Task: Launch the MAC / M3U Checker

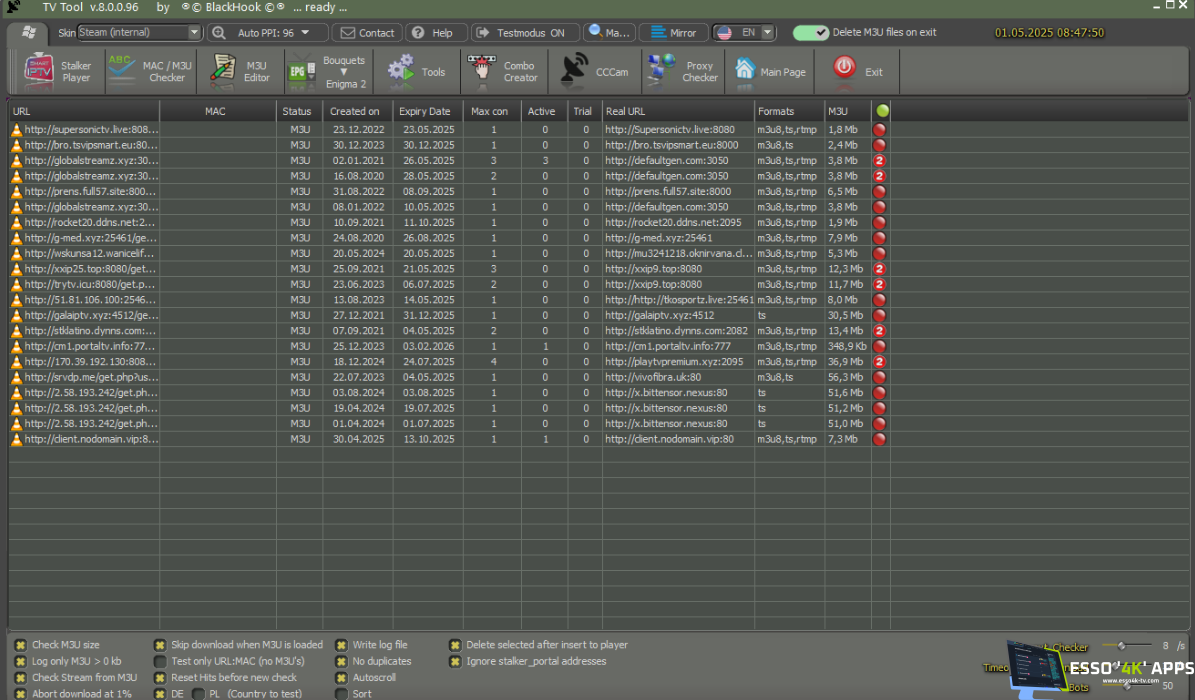Action: click(x=149, y=72)
